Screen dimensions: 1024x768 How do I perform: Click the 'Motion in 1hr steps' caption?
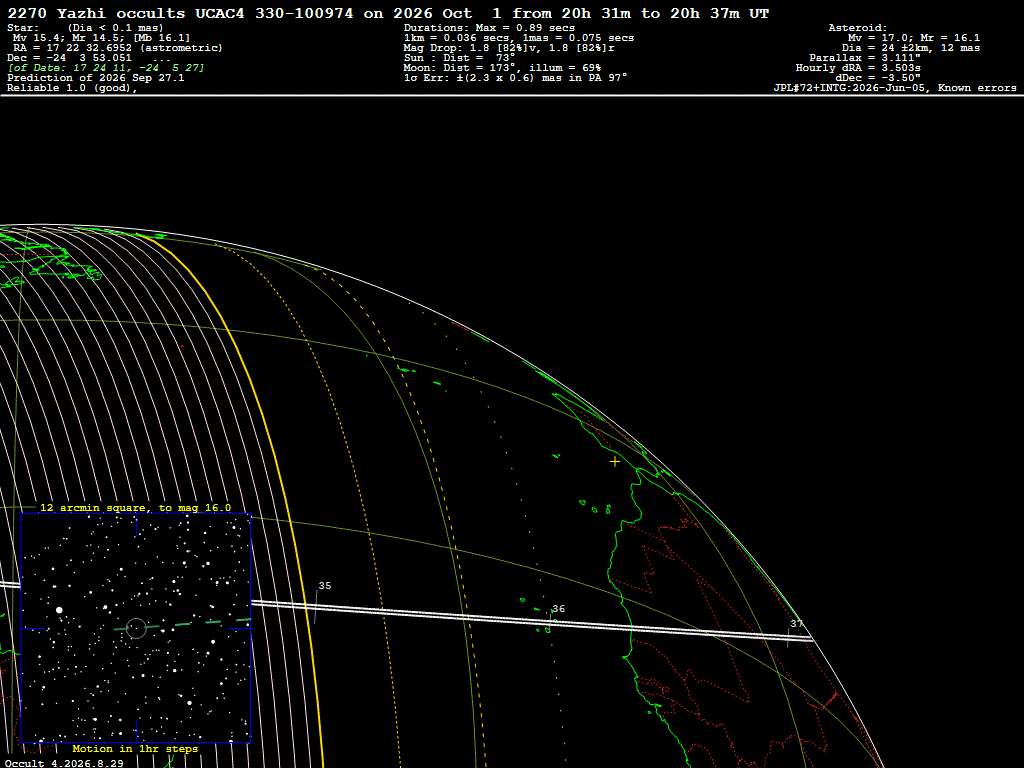click(135, 748)
